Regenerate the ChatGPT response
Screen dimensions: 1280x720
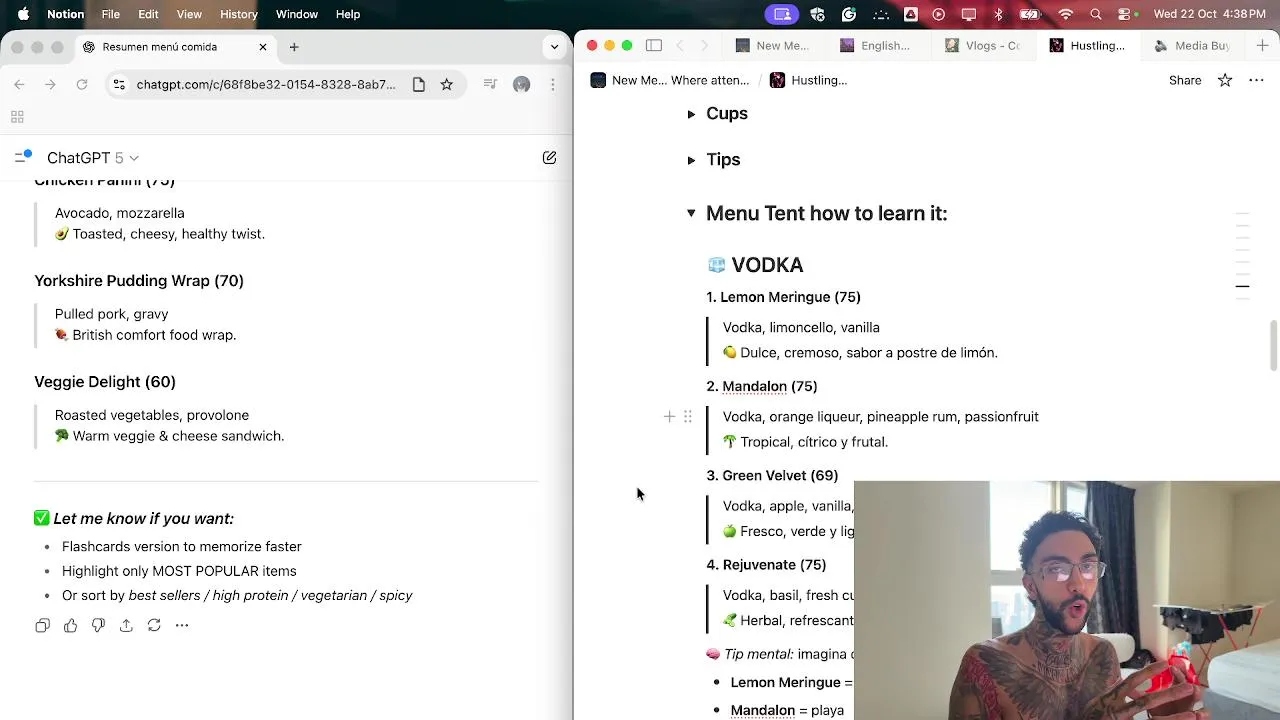(154, 625)
